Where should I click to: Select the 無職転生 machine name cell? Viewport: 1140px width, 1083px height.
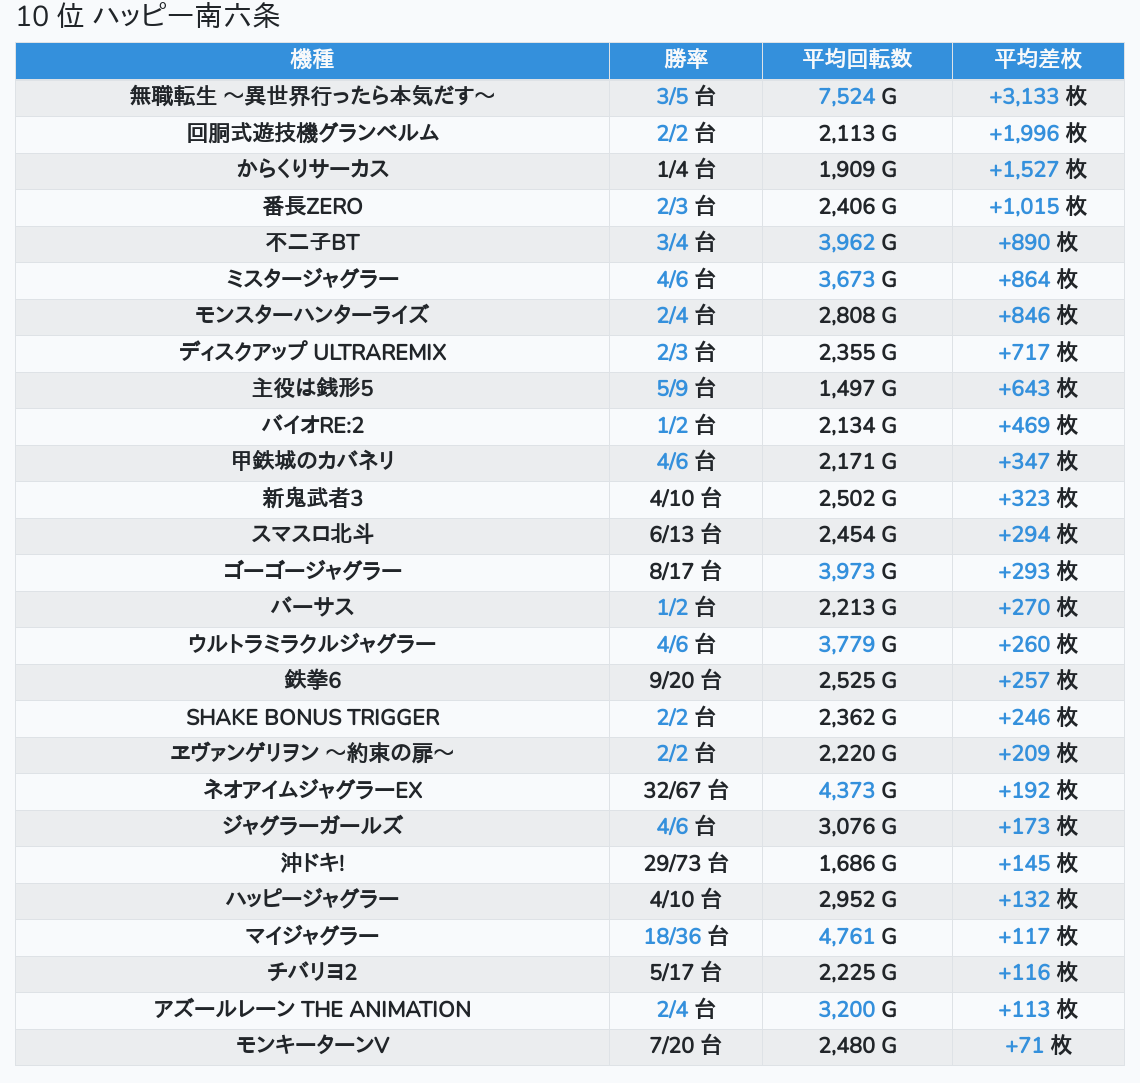312,97
